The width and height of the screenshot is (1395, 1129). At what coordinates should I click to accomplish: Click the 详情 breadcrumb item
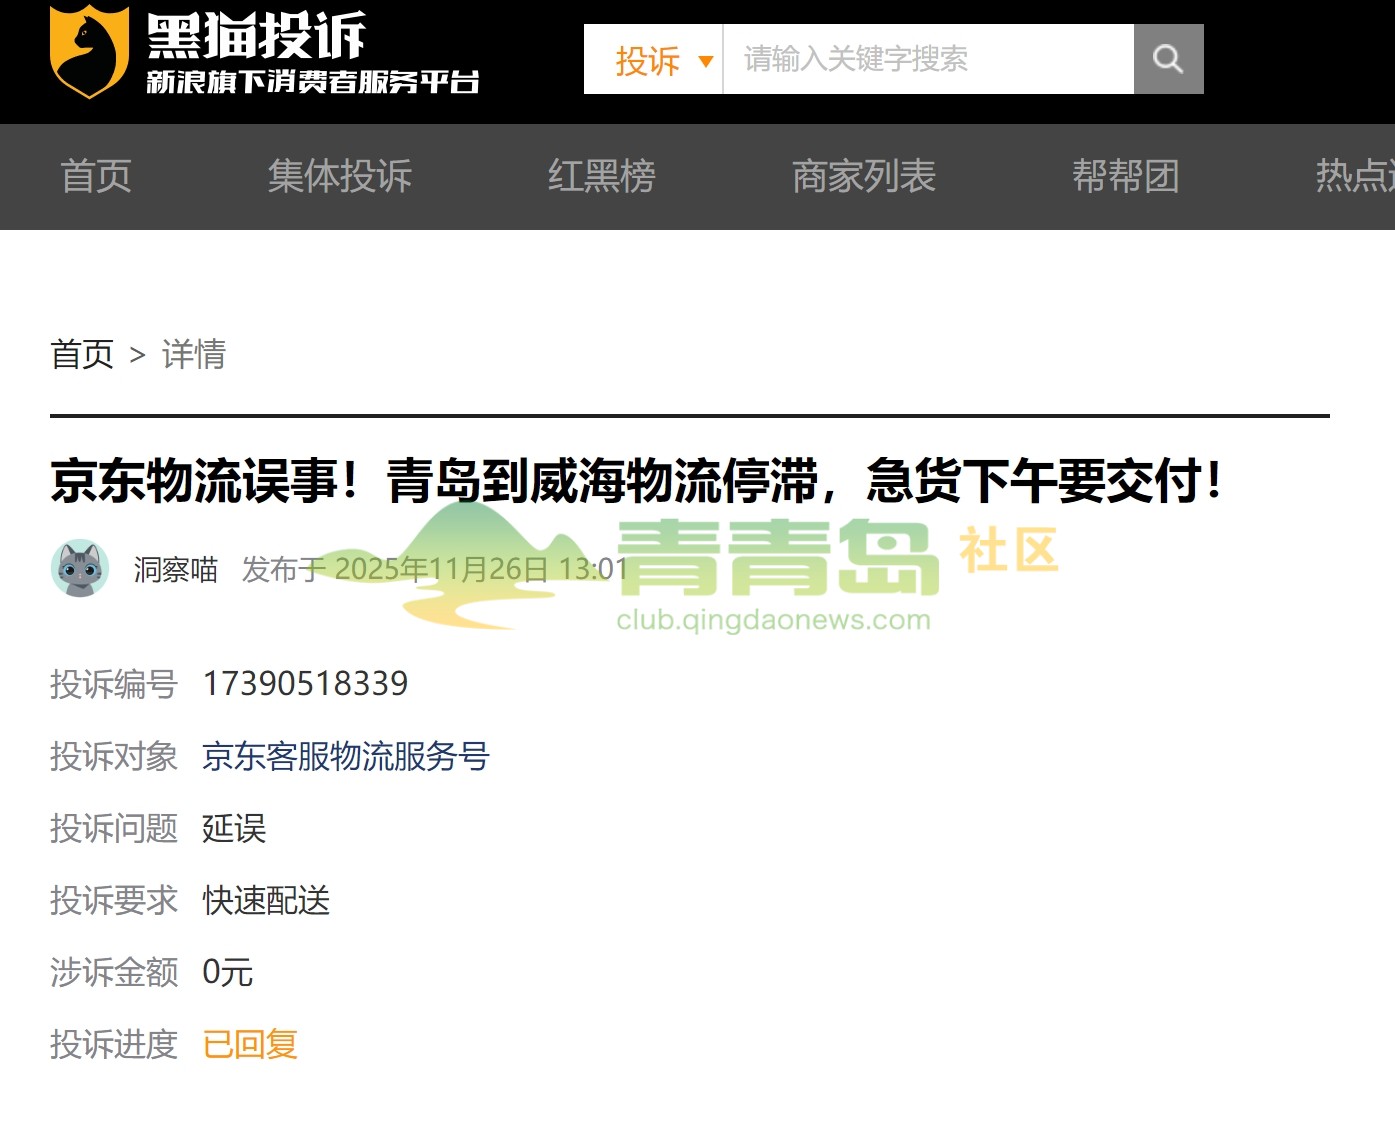pyautogui.click(x=194, y=354)
